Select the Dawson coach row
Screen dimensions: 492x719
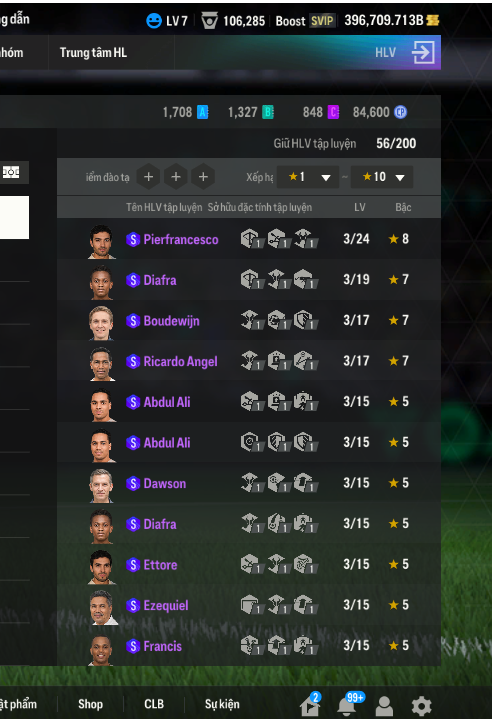pos(249,483)
